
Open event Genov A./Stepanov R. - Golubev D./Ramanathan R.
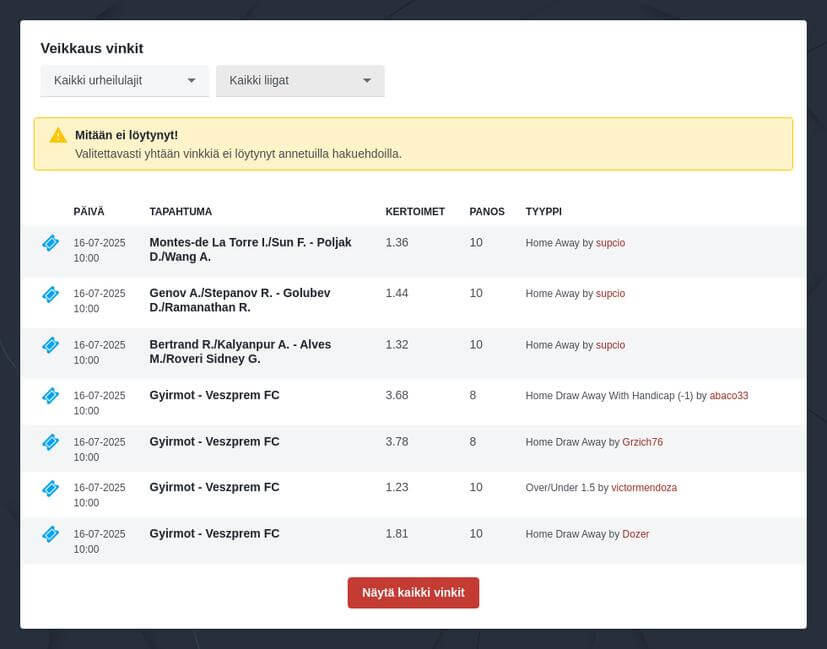(240, 300)
